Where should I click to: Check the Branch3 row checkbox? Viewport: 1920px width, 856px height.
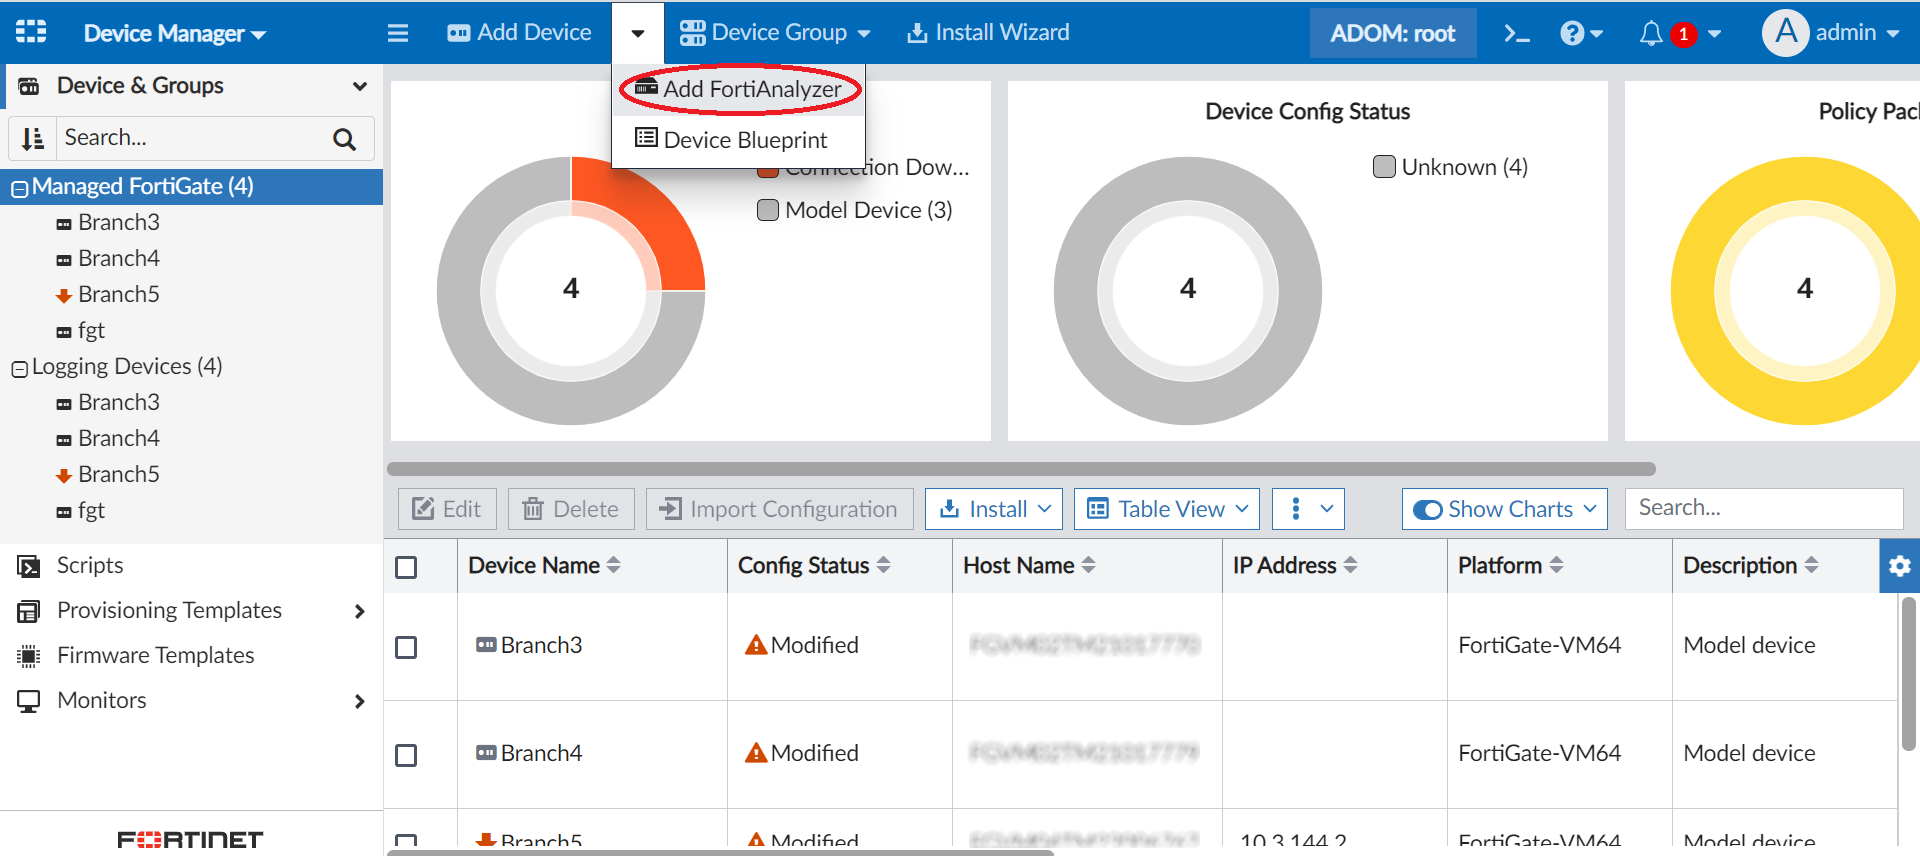[406, 647]
